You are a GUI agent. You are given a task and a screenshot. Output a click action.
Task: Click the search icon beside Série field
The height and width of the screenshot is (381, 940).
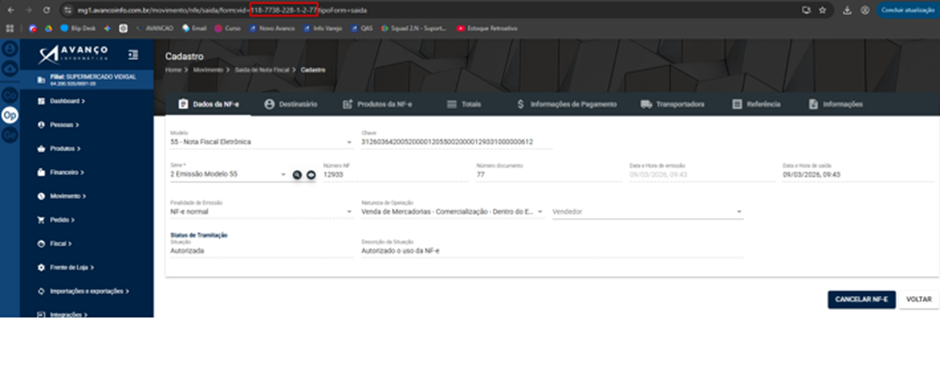(x=297, y=175)
